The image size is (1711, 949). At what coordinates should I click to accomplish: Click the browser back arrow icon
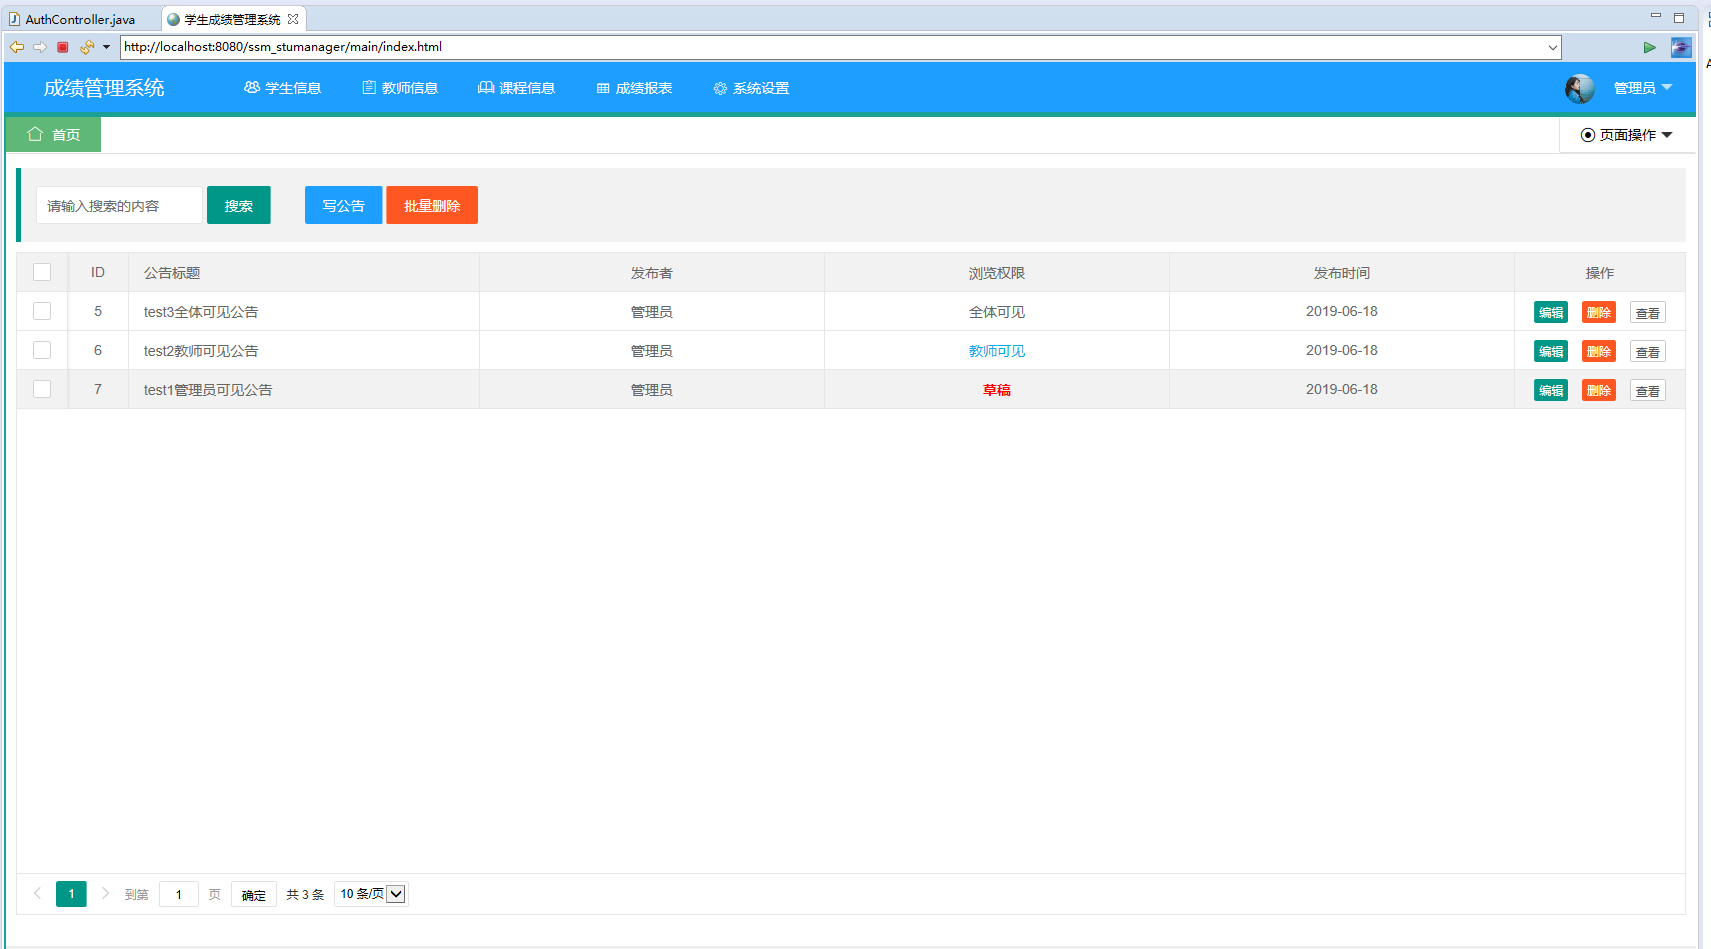click(16, 47)
